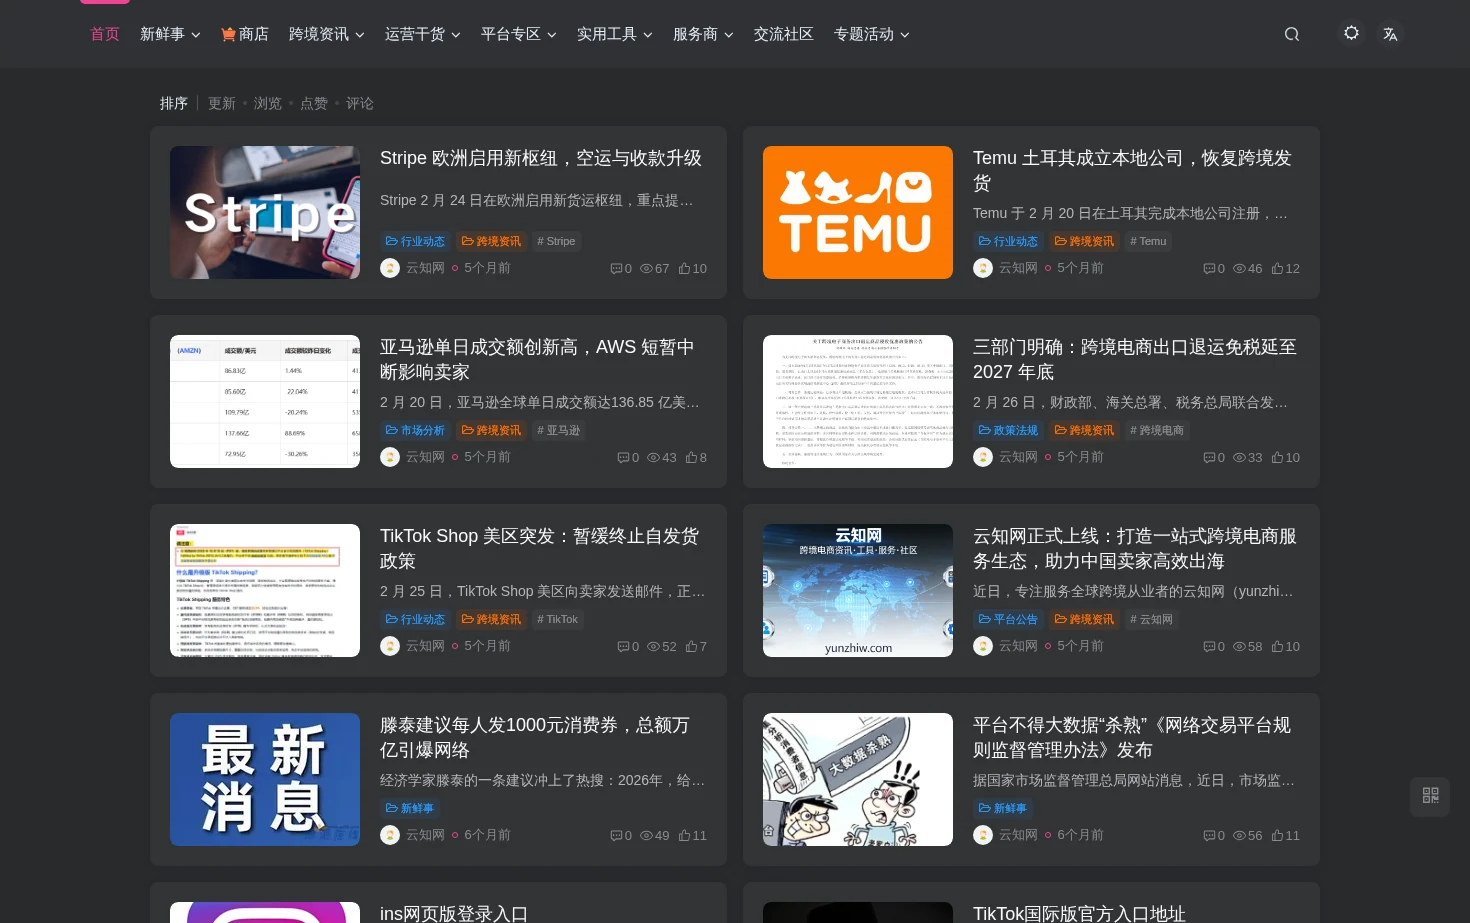The width and height of the screenshot is (1470, 923).
Task: Click the 商店 shop icon in navigation
Action: (228, 34)
